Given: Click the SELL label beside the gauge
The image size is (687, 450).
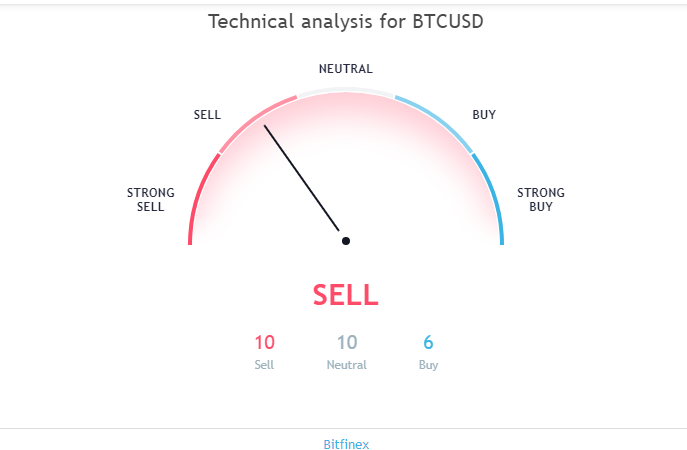Looking at the screenshot, I should pyautogui.click(x=207, y=115).
